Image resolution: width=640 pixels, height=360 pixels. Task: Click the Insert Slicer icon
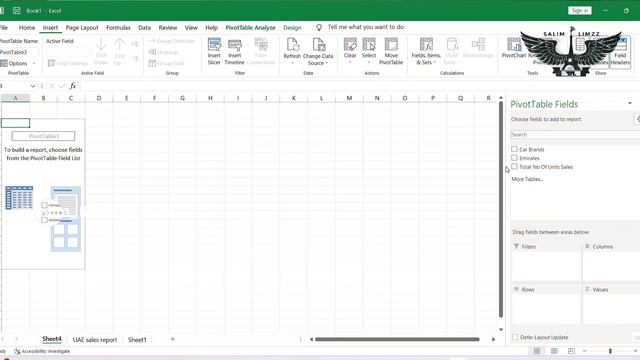coord(214,45)
